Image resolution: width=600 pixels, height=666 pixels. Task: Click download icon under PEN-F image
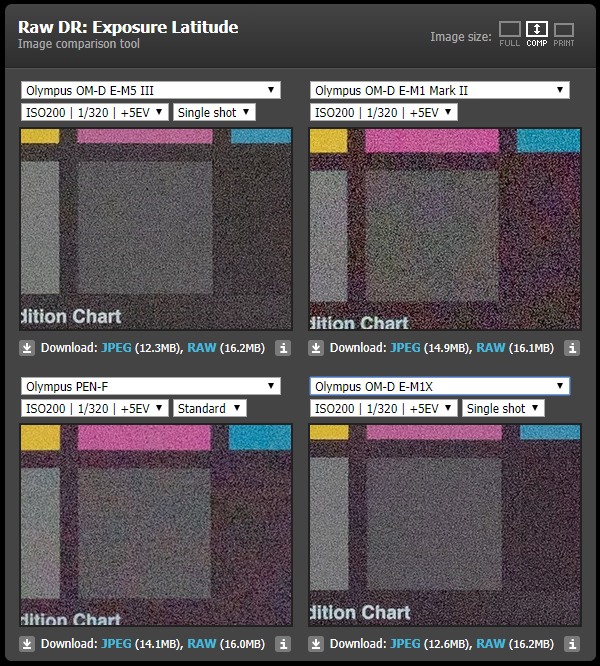[x=28, y=644]
